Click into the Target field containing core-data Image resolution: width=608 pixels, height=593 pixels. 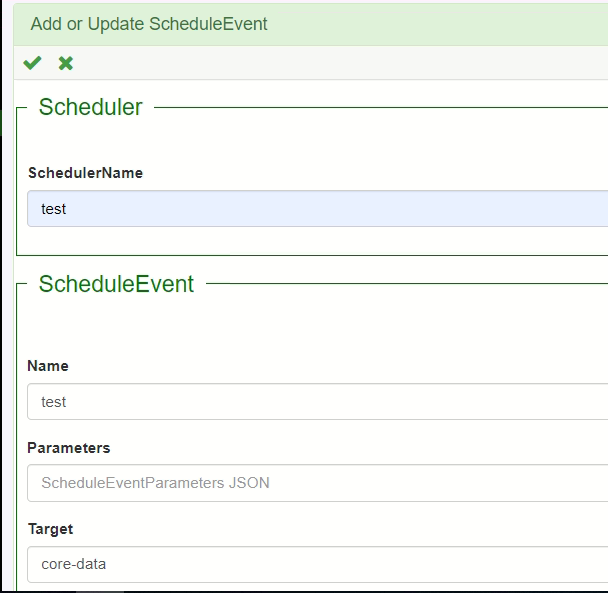(x=318, y=564)
